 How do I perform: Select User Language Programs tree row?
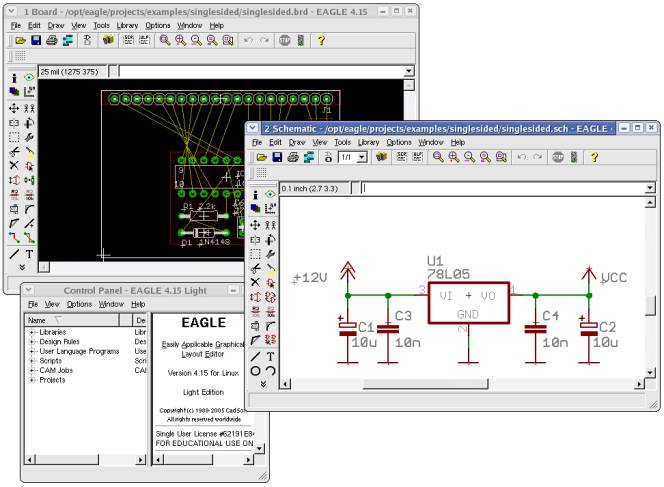click(x=79, y=351)
